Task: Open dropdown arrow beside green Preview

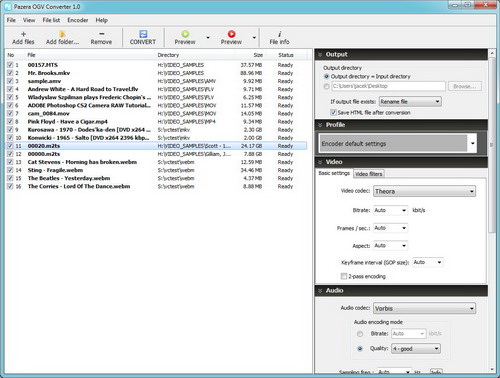Action: pyautogui.click(x=208, y=38)
